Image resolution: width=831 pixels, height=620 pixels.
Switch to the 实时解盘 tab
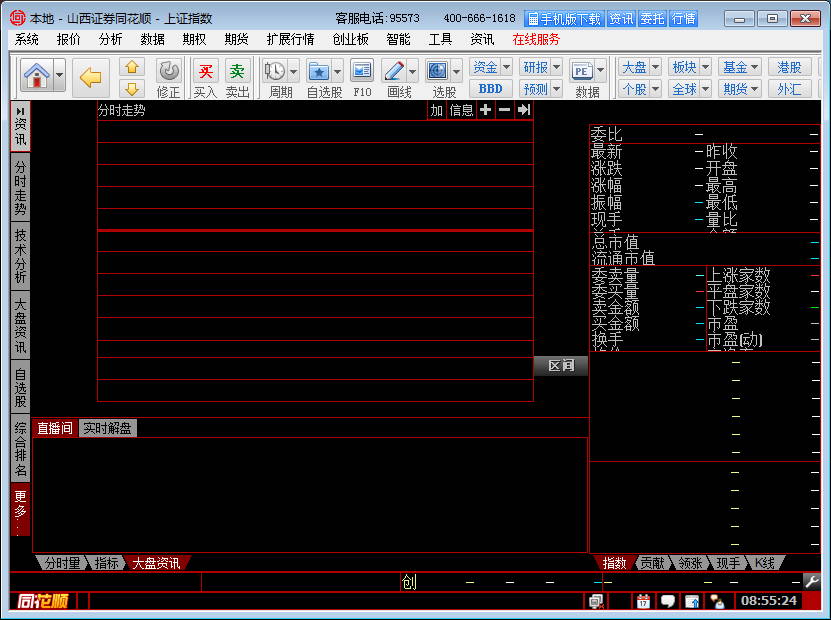[x=107, y=428]
